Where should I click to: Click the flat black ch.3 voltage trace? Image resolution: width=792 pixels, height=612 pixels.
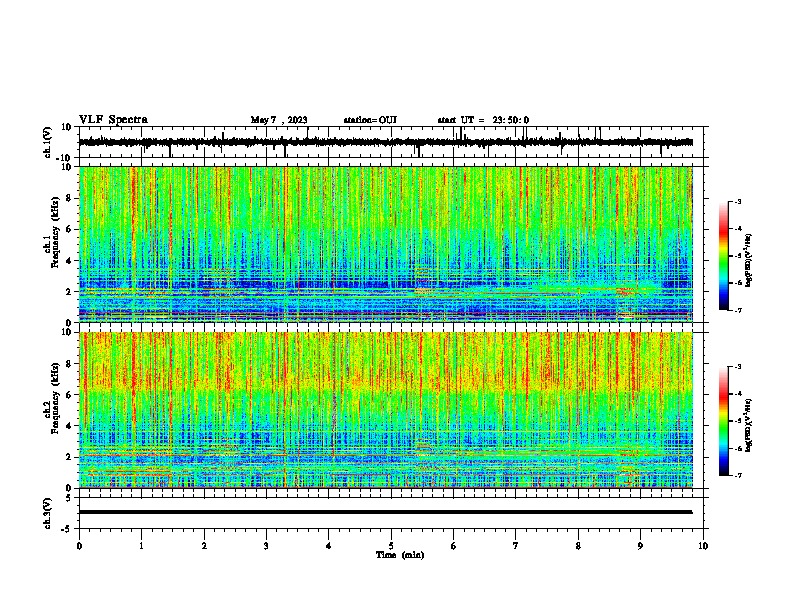tap(385, 512)
